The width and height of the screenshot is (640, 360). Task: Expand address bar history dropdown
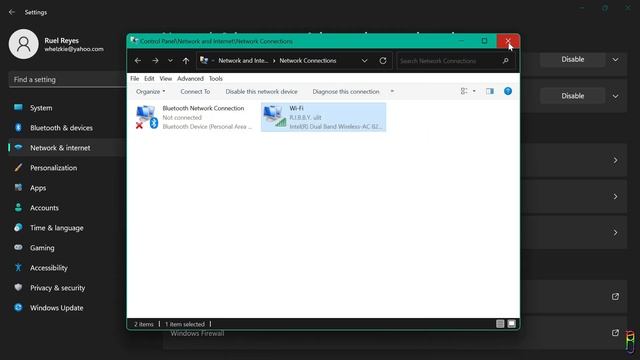point(364,61)
